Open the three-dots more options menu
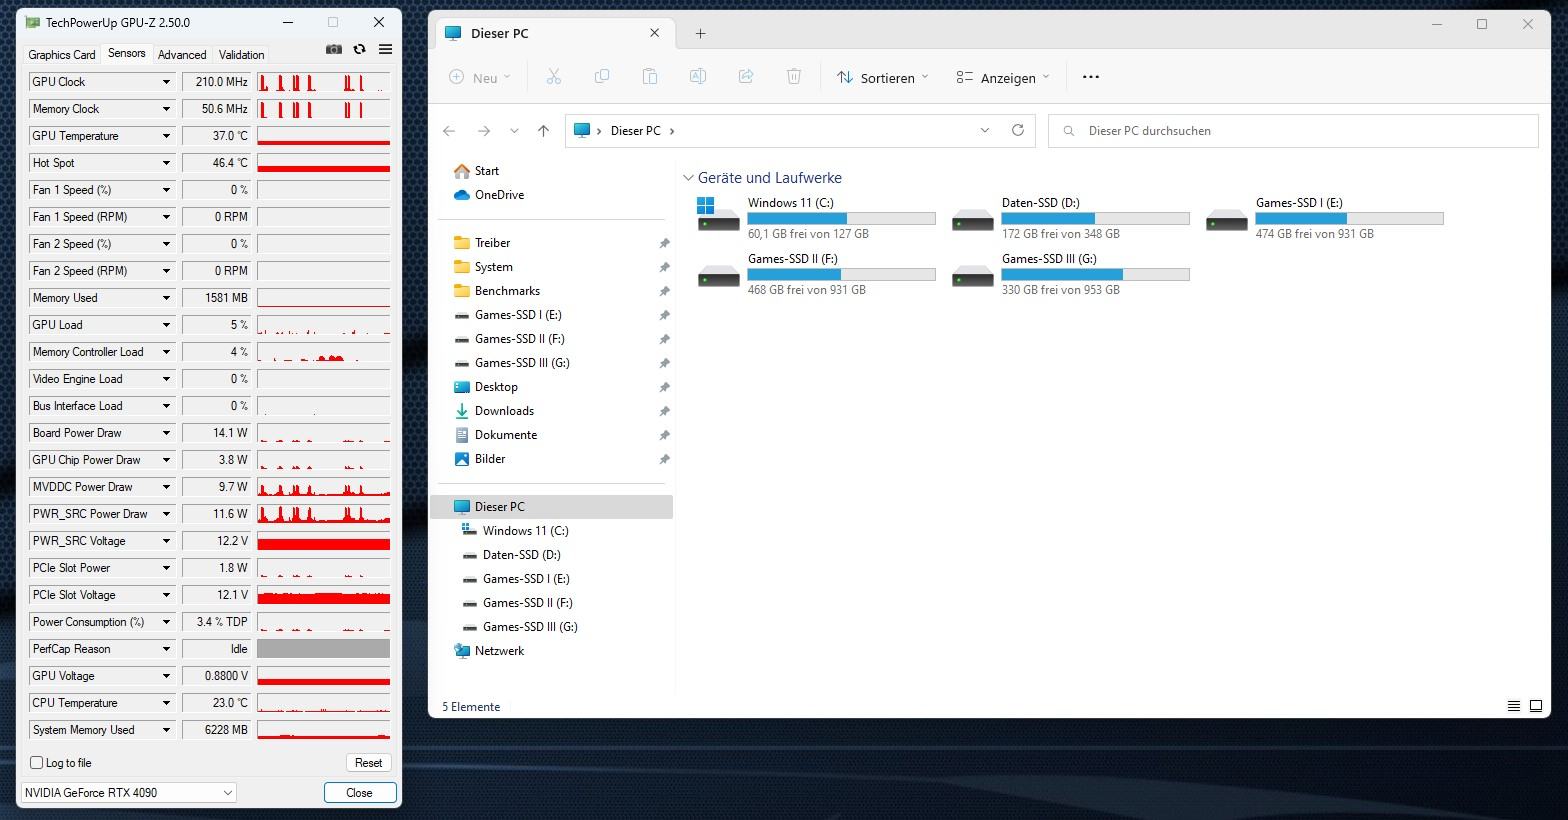This screenshot has height=820, width=1568. [1091, 77]
